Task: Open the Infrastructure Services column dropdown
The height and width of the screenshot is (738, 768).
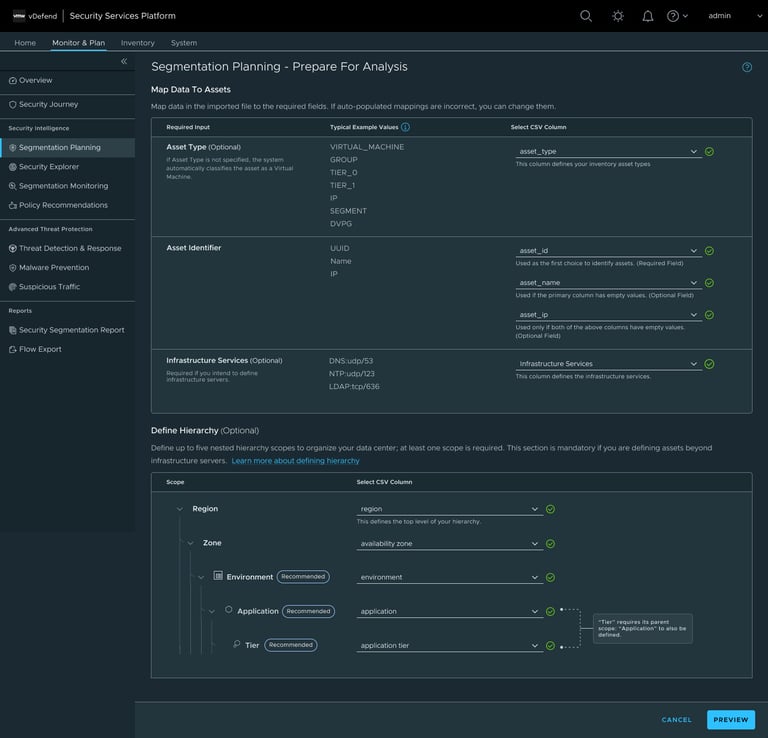Action: pos(608,364)
